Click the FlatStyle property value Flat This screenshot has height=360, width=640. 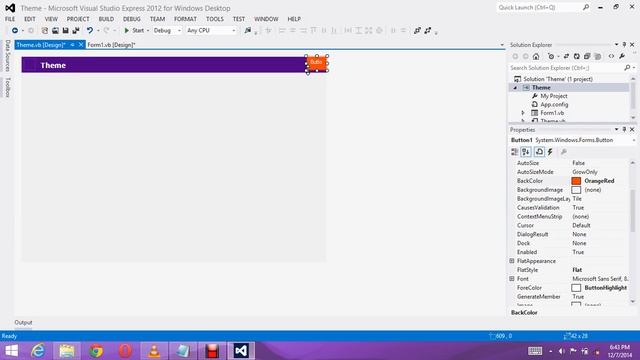577,270
